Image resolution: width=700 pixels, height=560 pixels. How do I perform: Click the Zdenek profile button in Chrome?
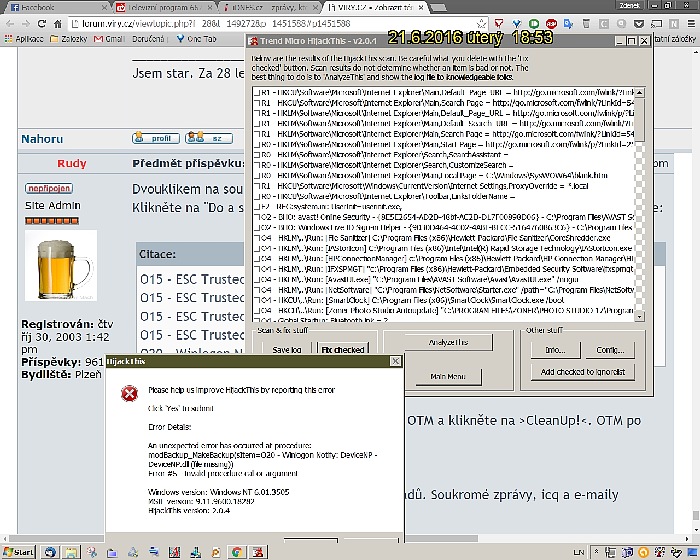click(629, 5)
